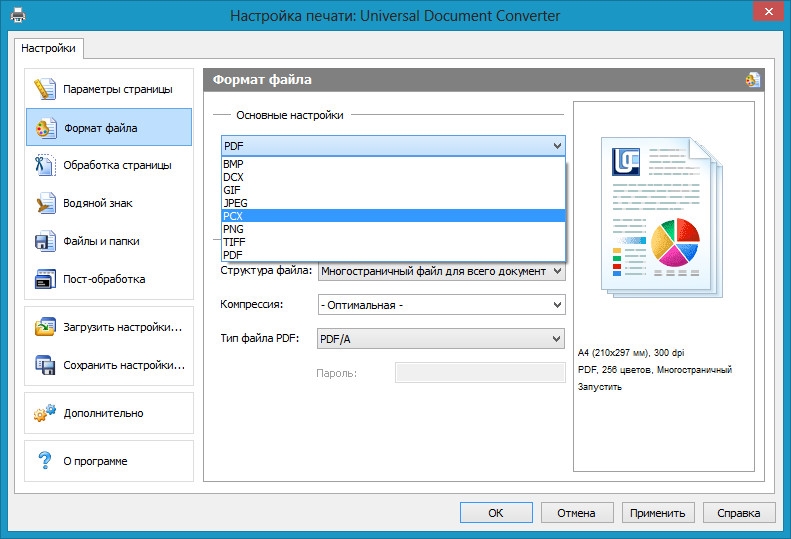Click the Обработка страницы scissors icon

45,165
